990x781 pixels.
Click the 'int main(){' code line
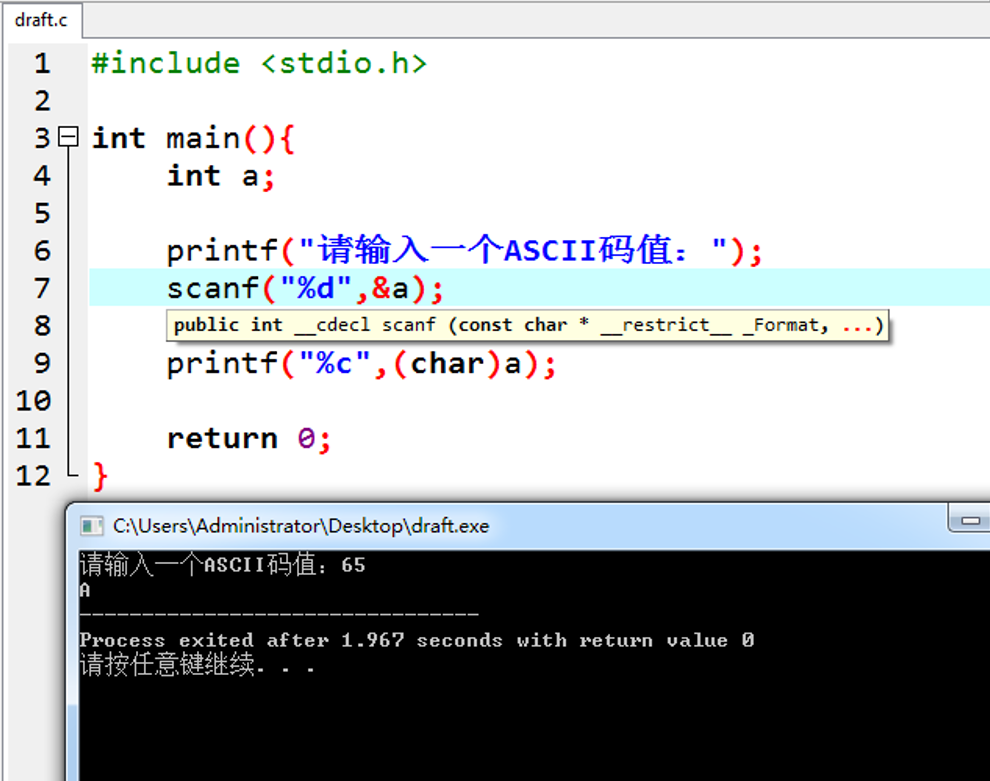tap(193, 138)
